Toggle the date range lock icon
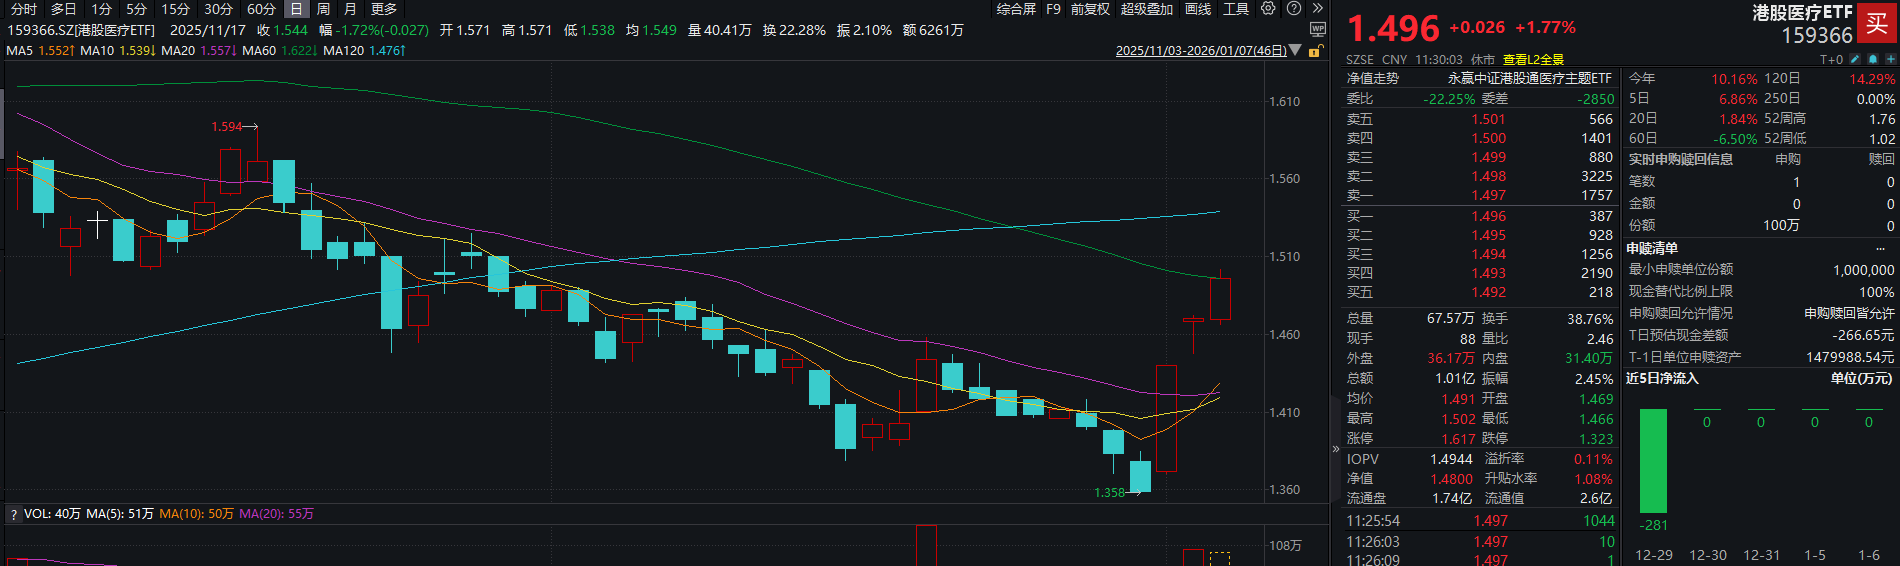Viewport: 1900px width, 566px height. 1316,50
